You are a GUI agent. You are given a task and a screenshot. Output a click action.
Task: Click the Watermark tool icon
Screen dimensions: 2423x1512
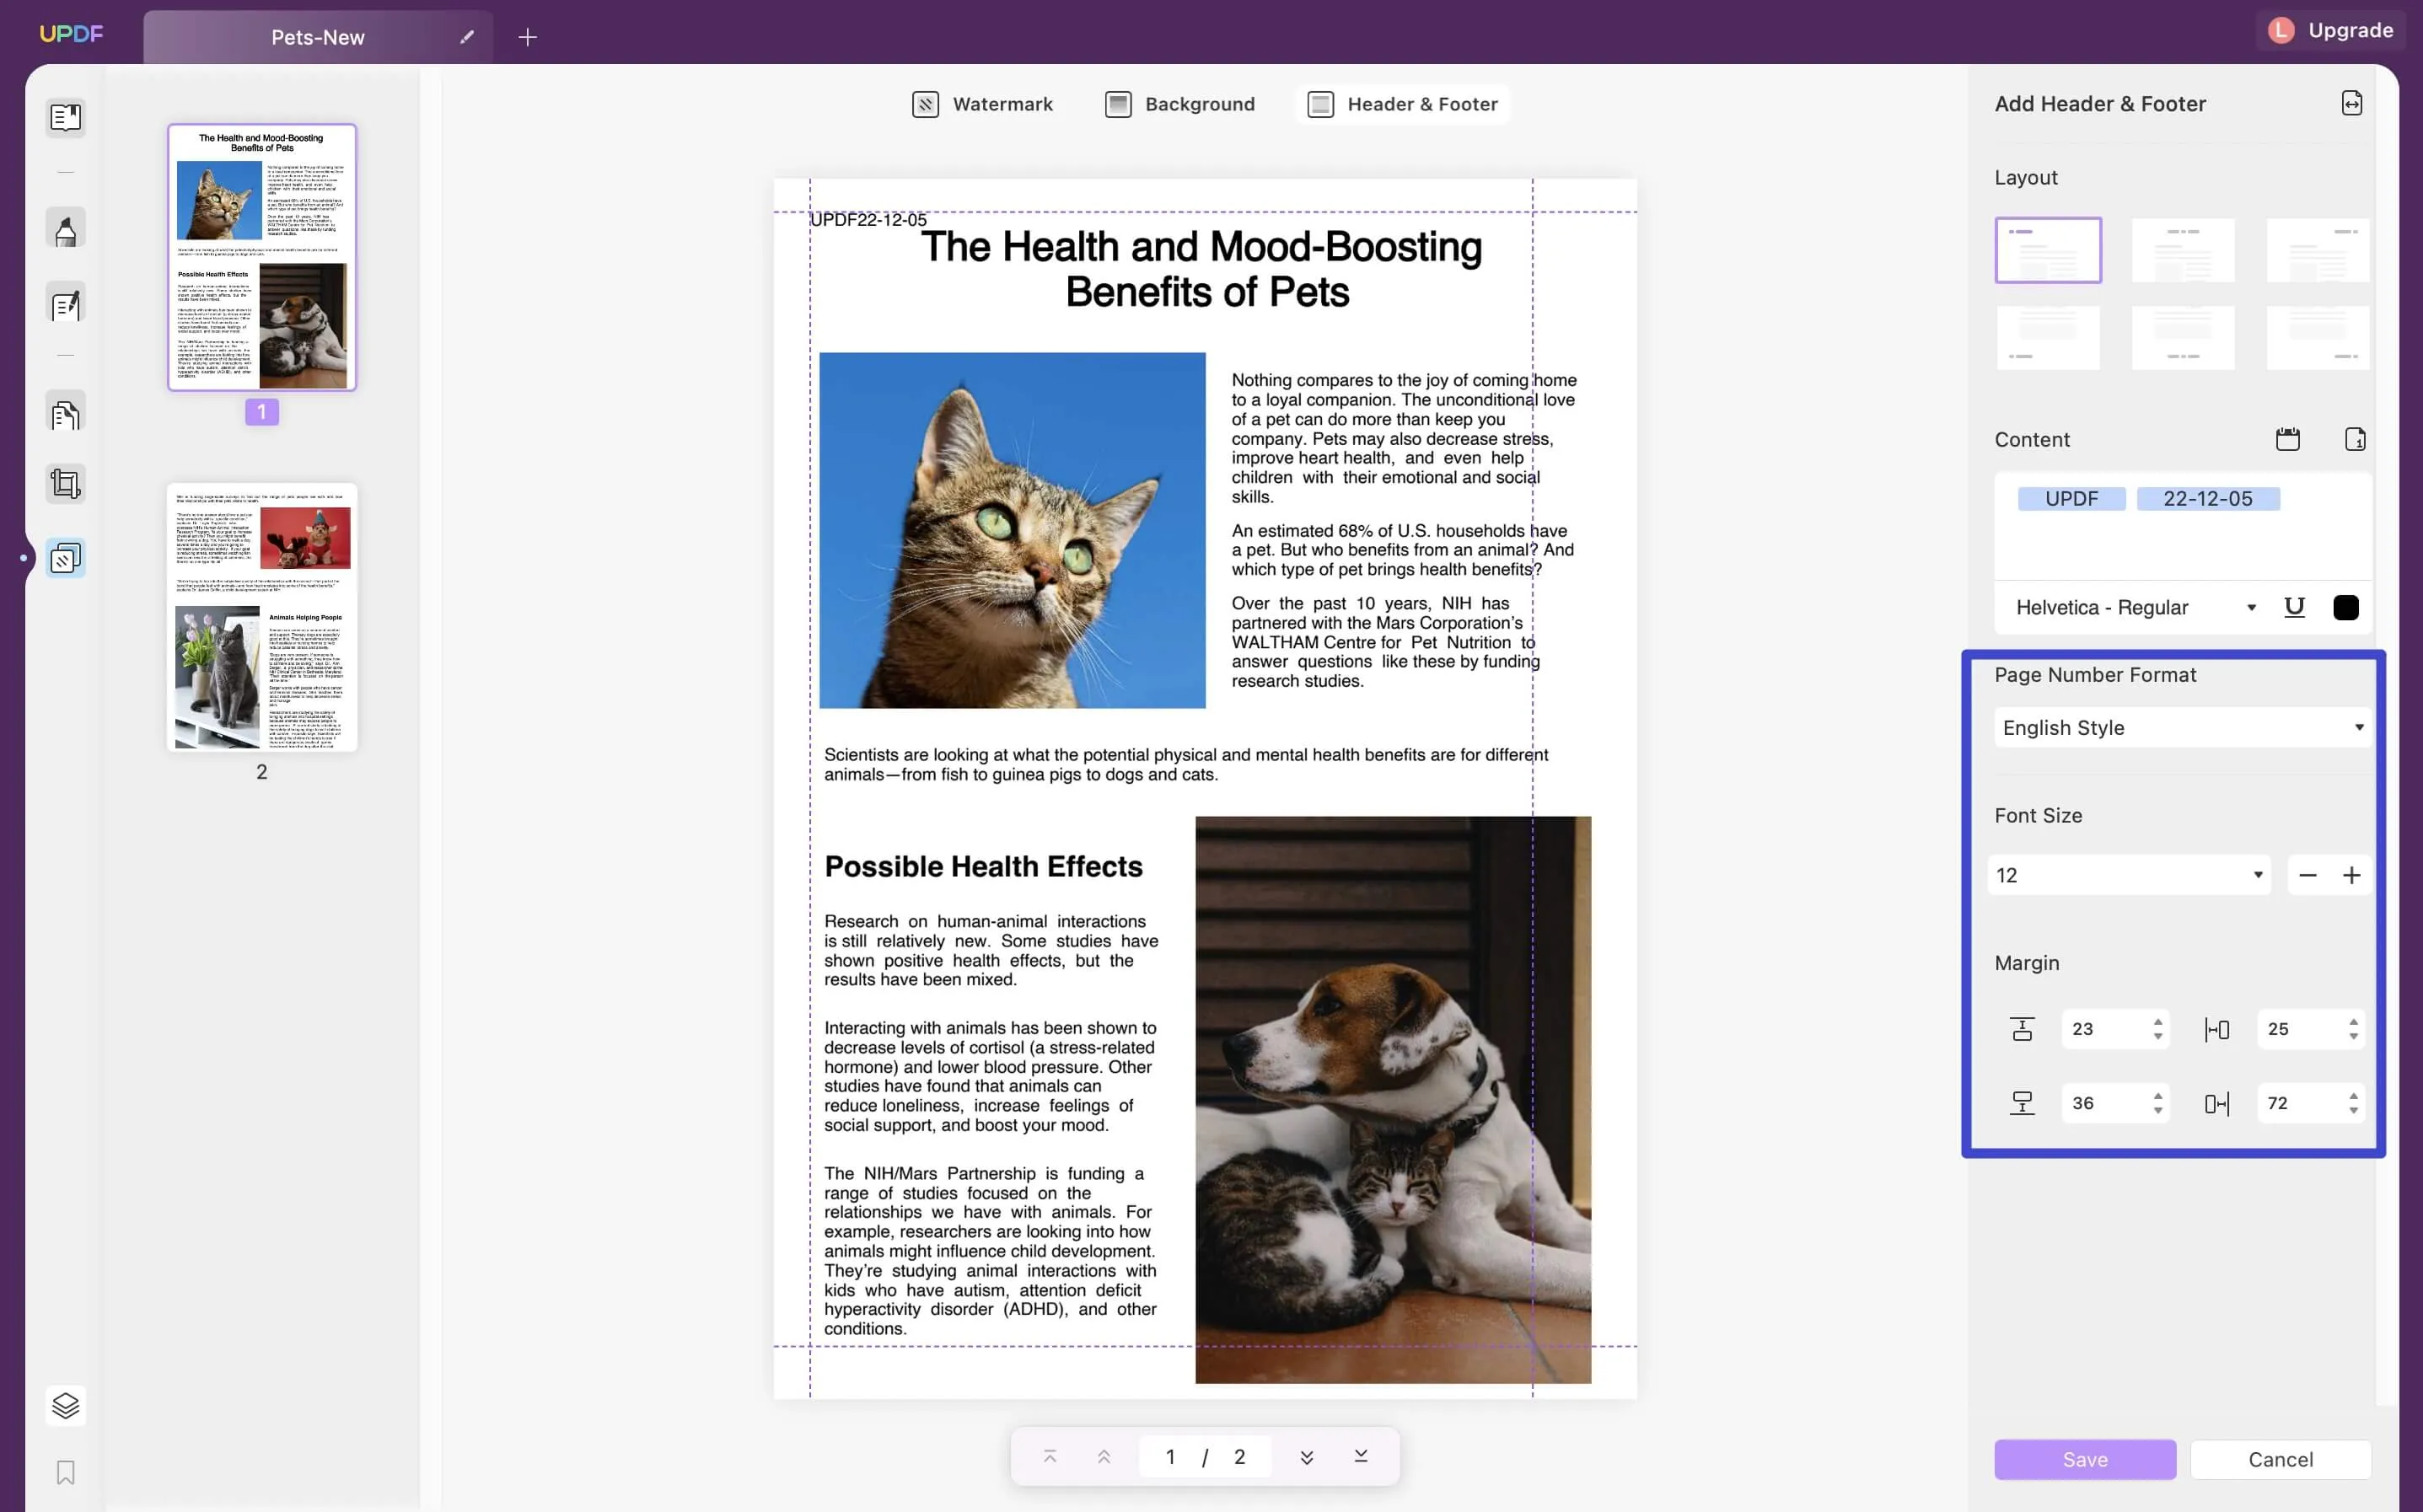pos(921,105)
